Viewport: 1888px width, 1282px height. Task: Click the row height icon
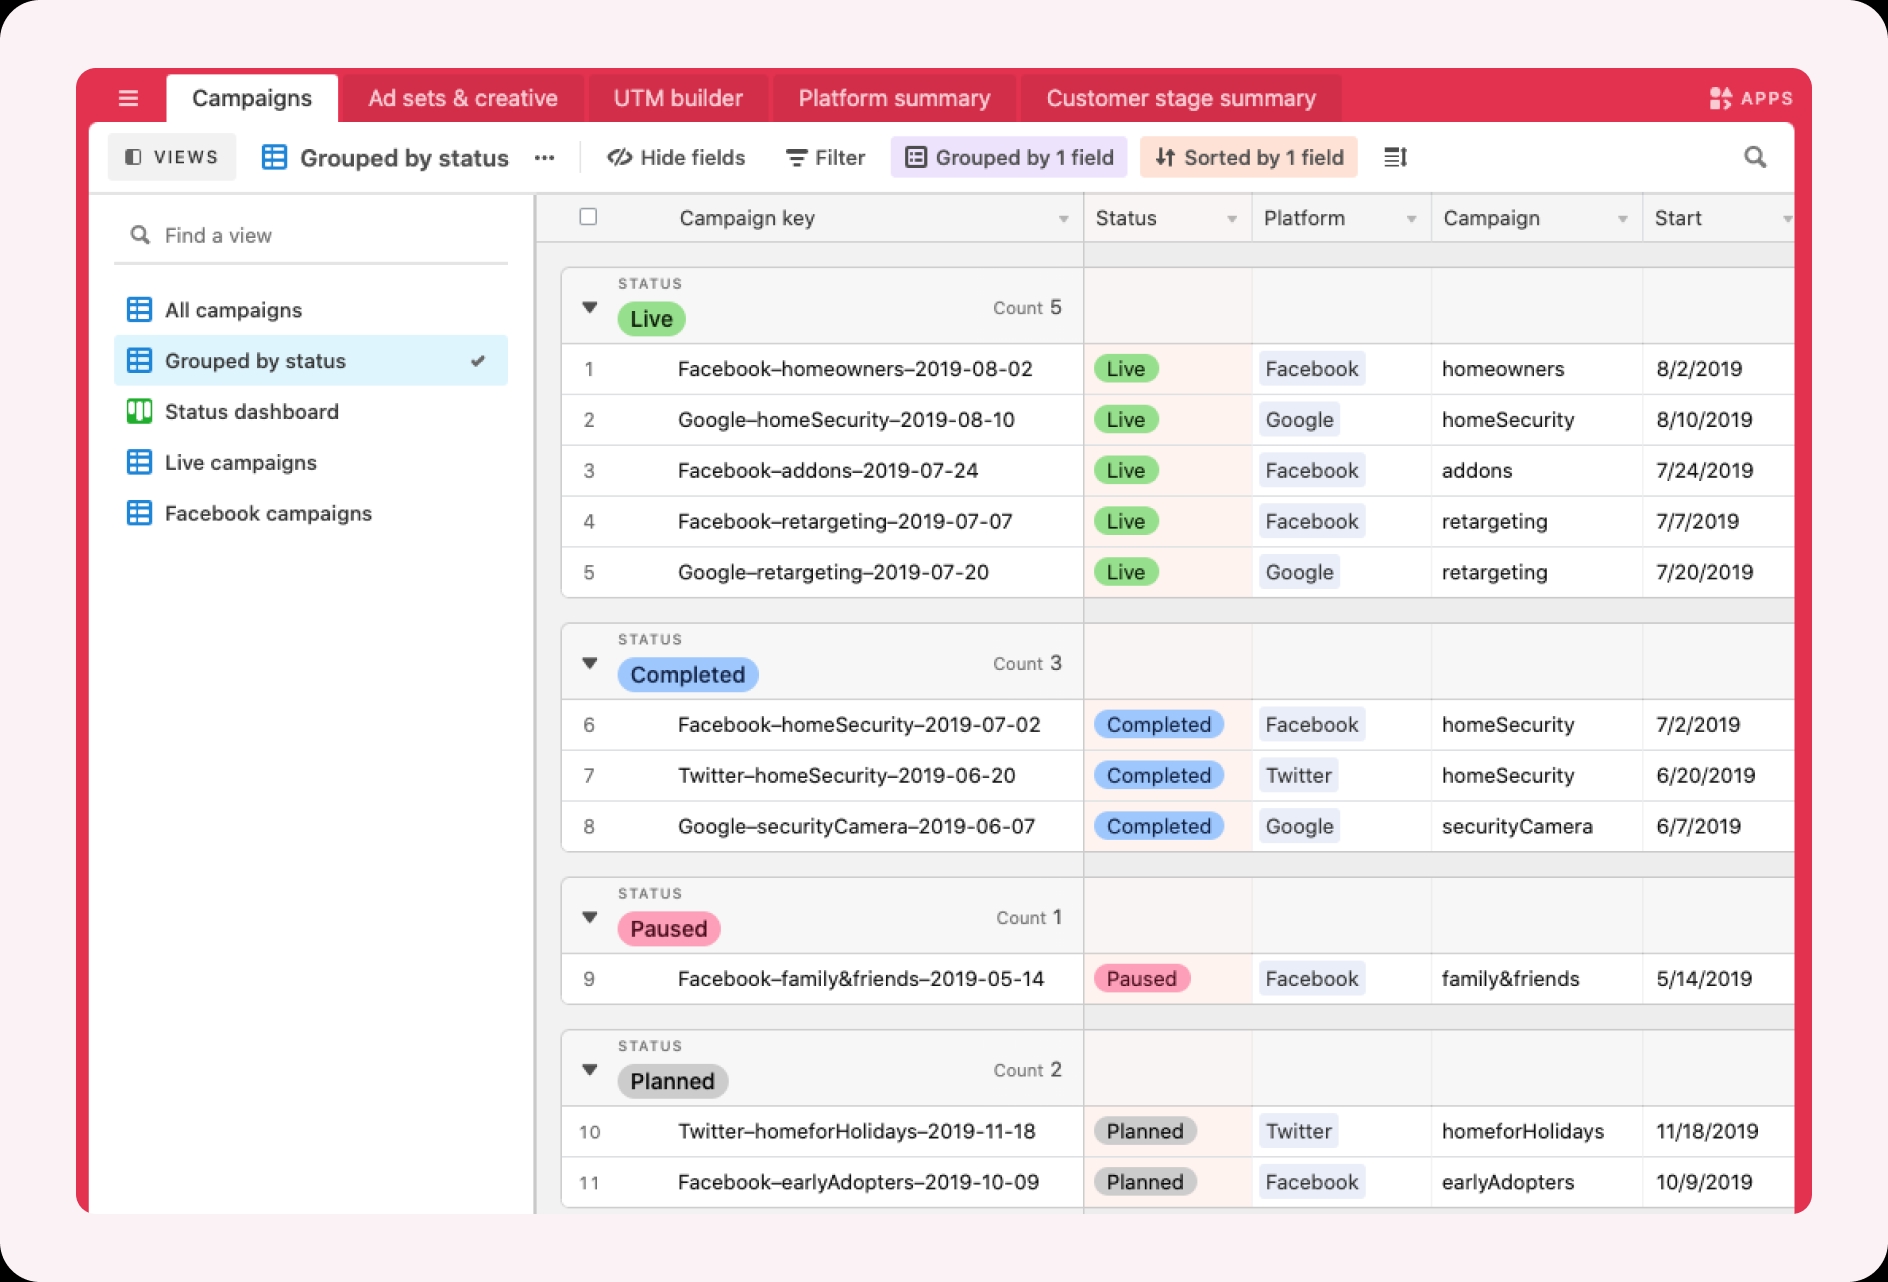pos(1395,157)
